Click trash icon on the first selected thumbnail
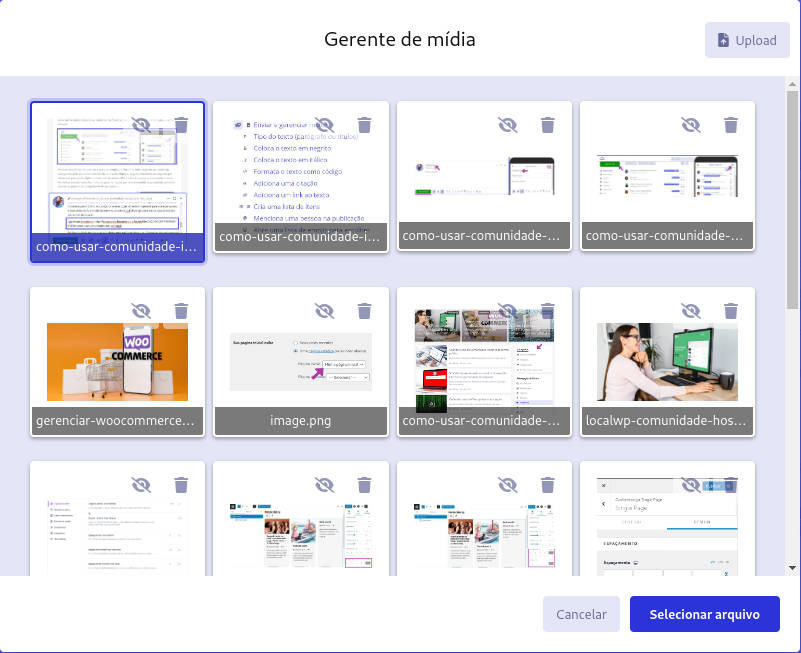Viewport: 801px width, 653px height. (x=181, y=125)
